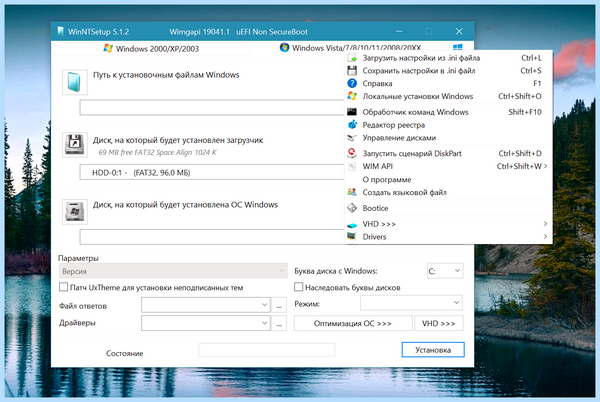Expand the VHD >>> submenu arrow
The height and width of the screenshot is (402, 600).
(x=545, y=223)
